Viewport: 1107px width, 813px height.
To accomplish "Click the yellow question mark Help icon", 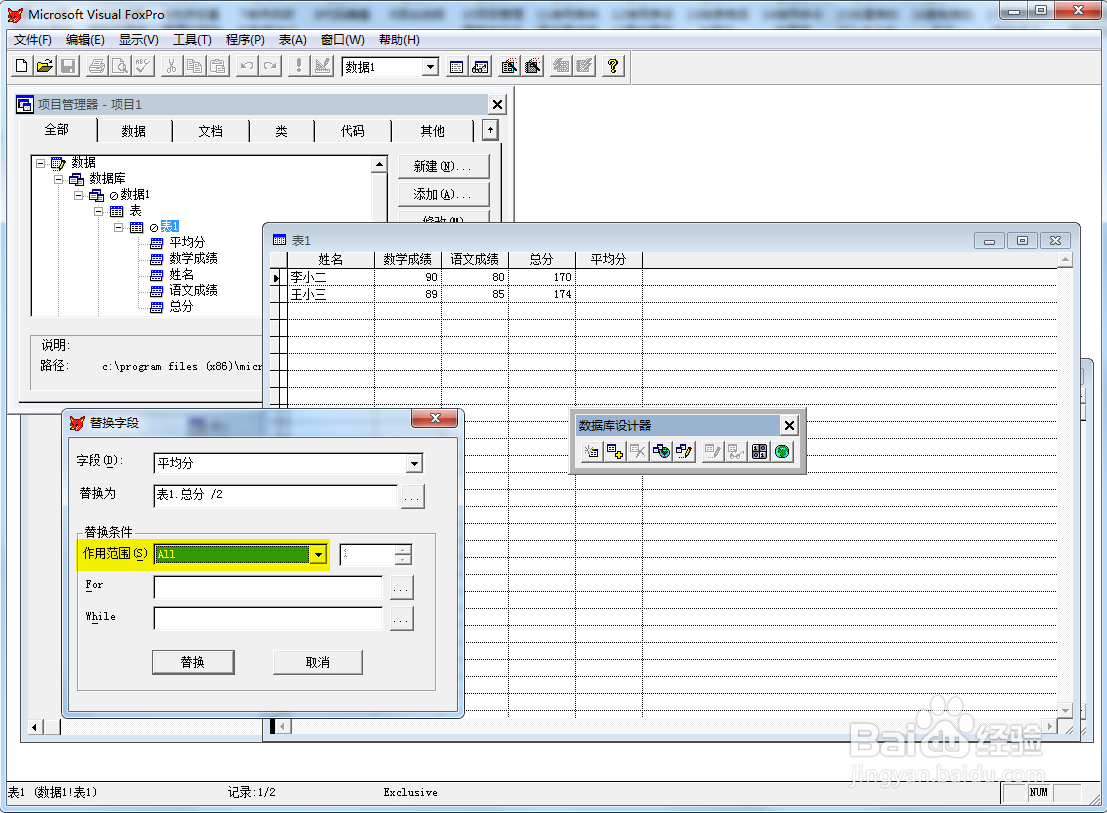I will [x=613, y=66].
